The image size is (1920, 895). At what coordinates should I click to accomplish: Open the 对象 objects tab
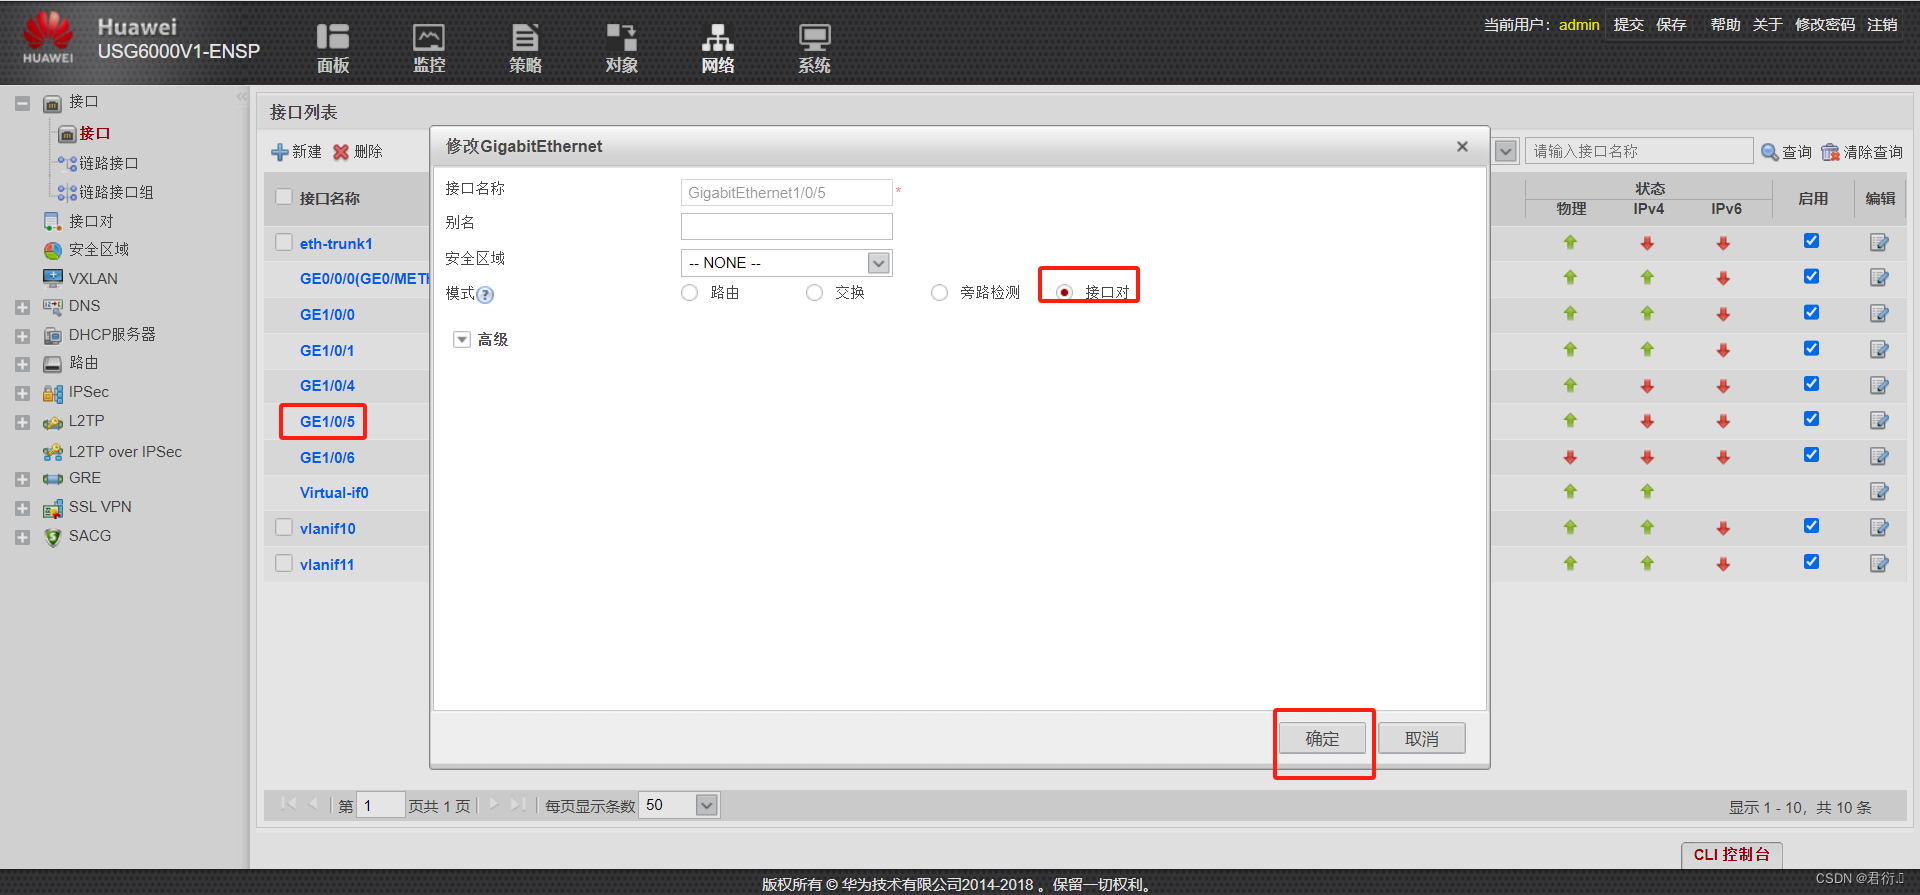pos(621,48)
